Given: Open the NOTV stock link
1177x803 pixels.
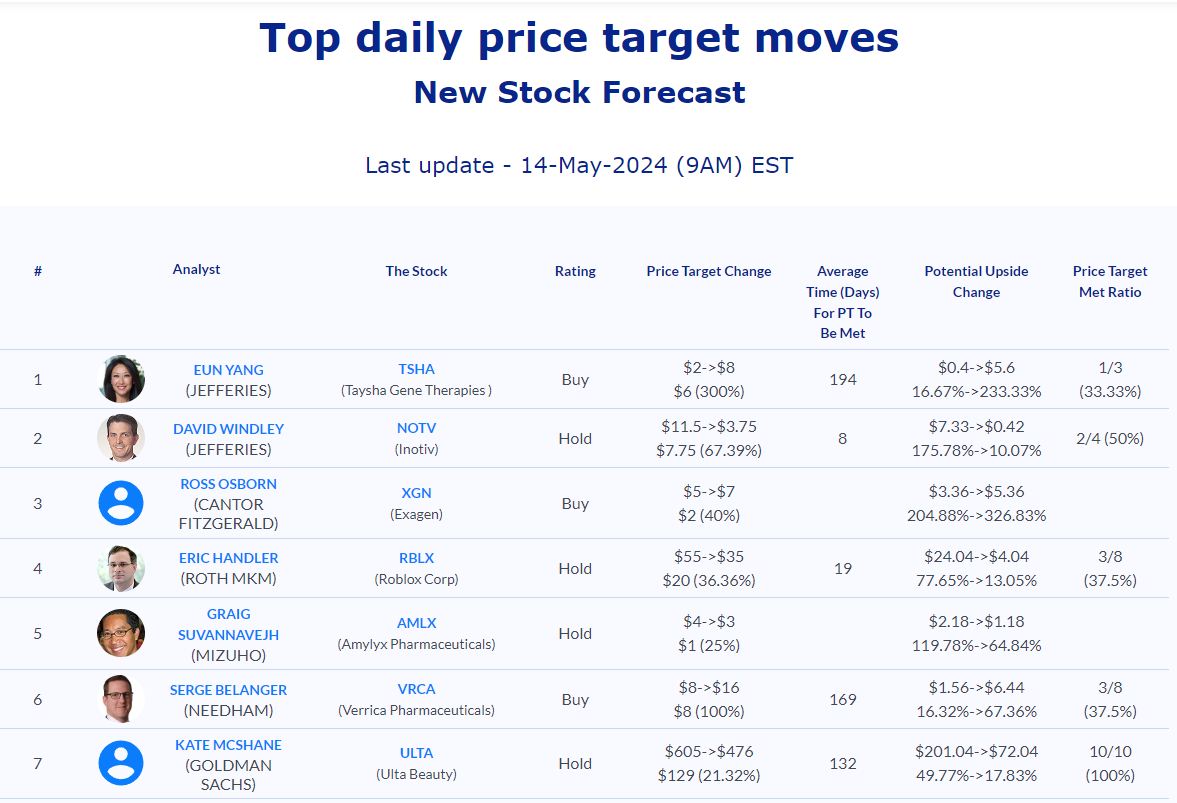Looking at the screenshot, I should coord(417,428).
